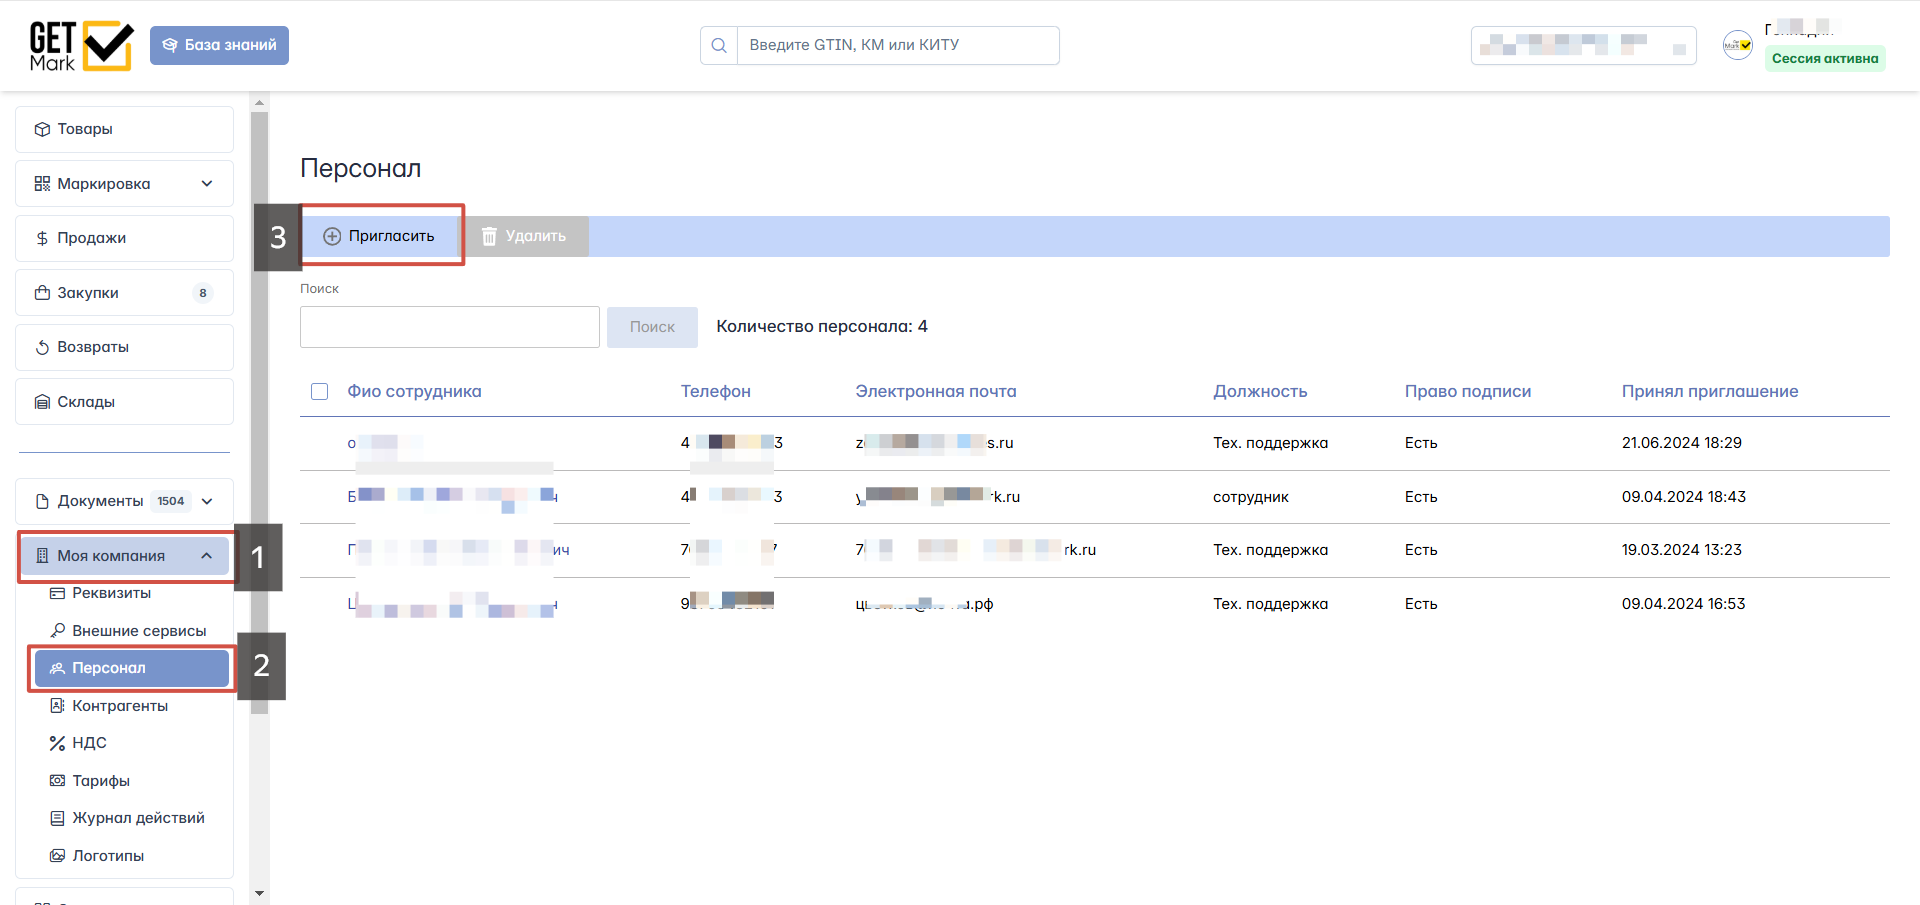The image size is (1920, 905).
Task: Click the сотрудник position cell
Action: click(x=1251, y=497)
